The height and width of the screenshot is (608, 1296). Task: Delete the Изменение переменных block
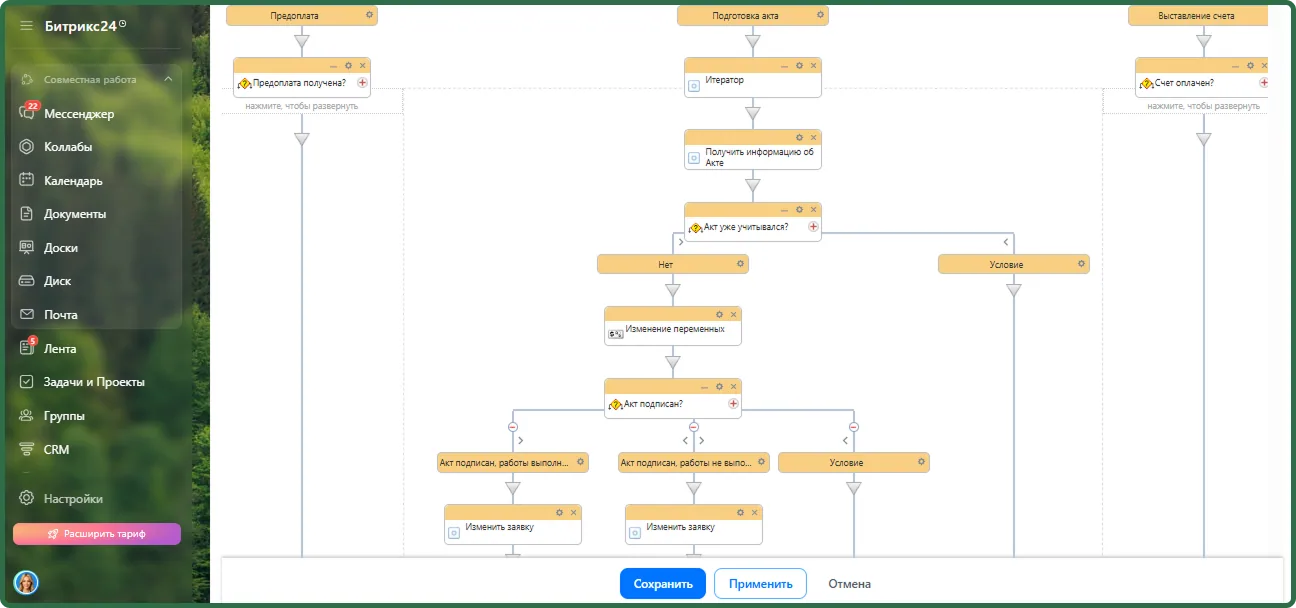[x=733, y=314]
